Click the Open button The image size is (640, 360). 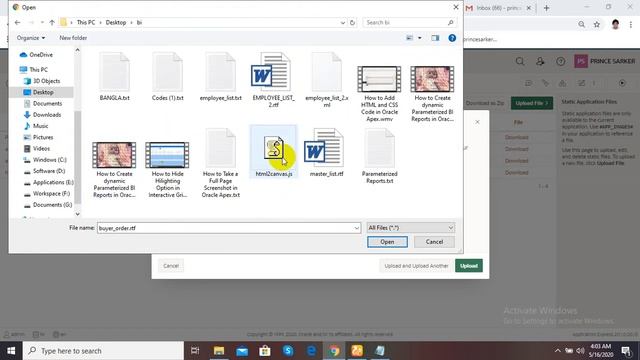pos(387,242)
